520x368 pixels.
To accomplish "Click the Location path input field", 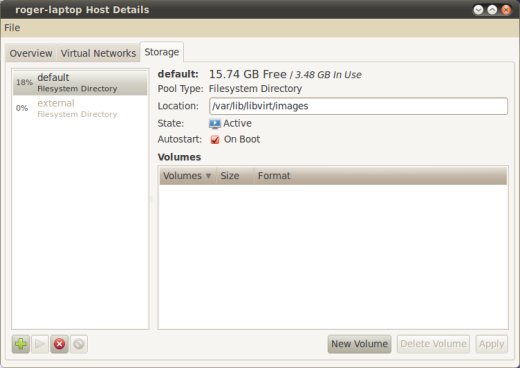I will click(x=358, y=106).
